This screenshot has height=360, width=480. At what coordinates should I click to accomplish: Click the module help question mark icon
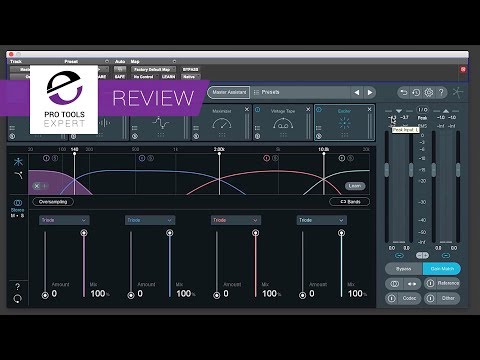click(18, 286)
